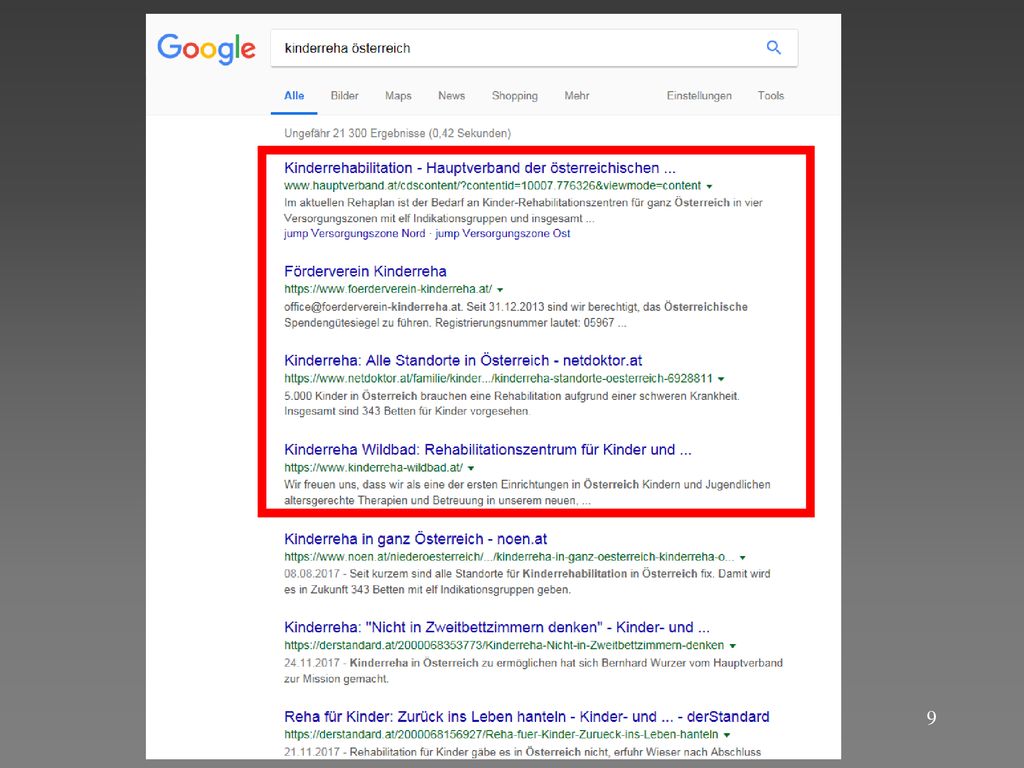Follow the 'jump Versorgungszone Nord' sitelink
This screenshot has height=768, width=1024.
pos(355,233)
